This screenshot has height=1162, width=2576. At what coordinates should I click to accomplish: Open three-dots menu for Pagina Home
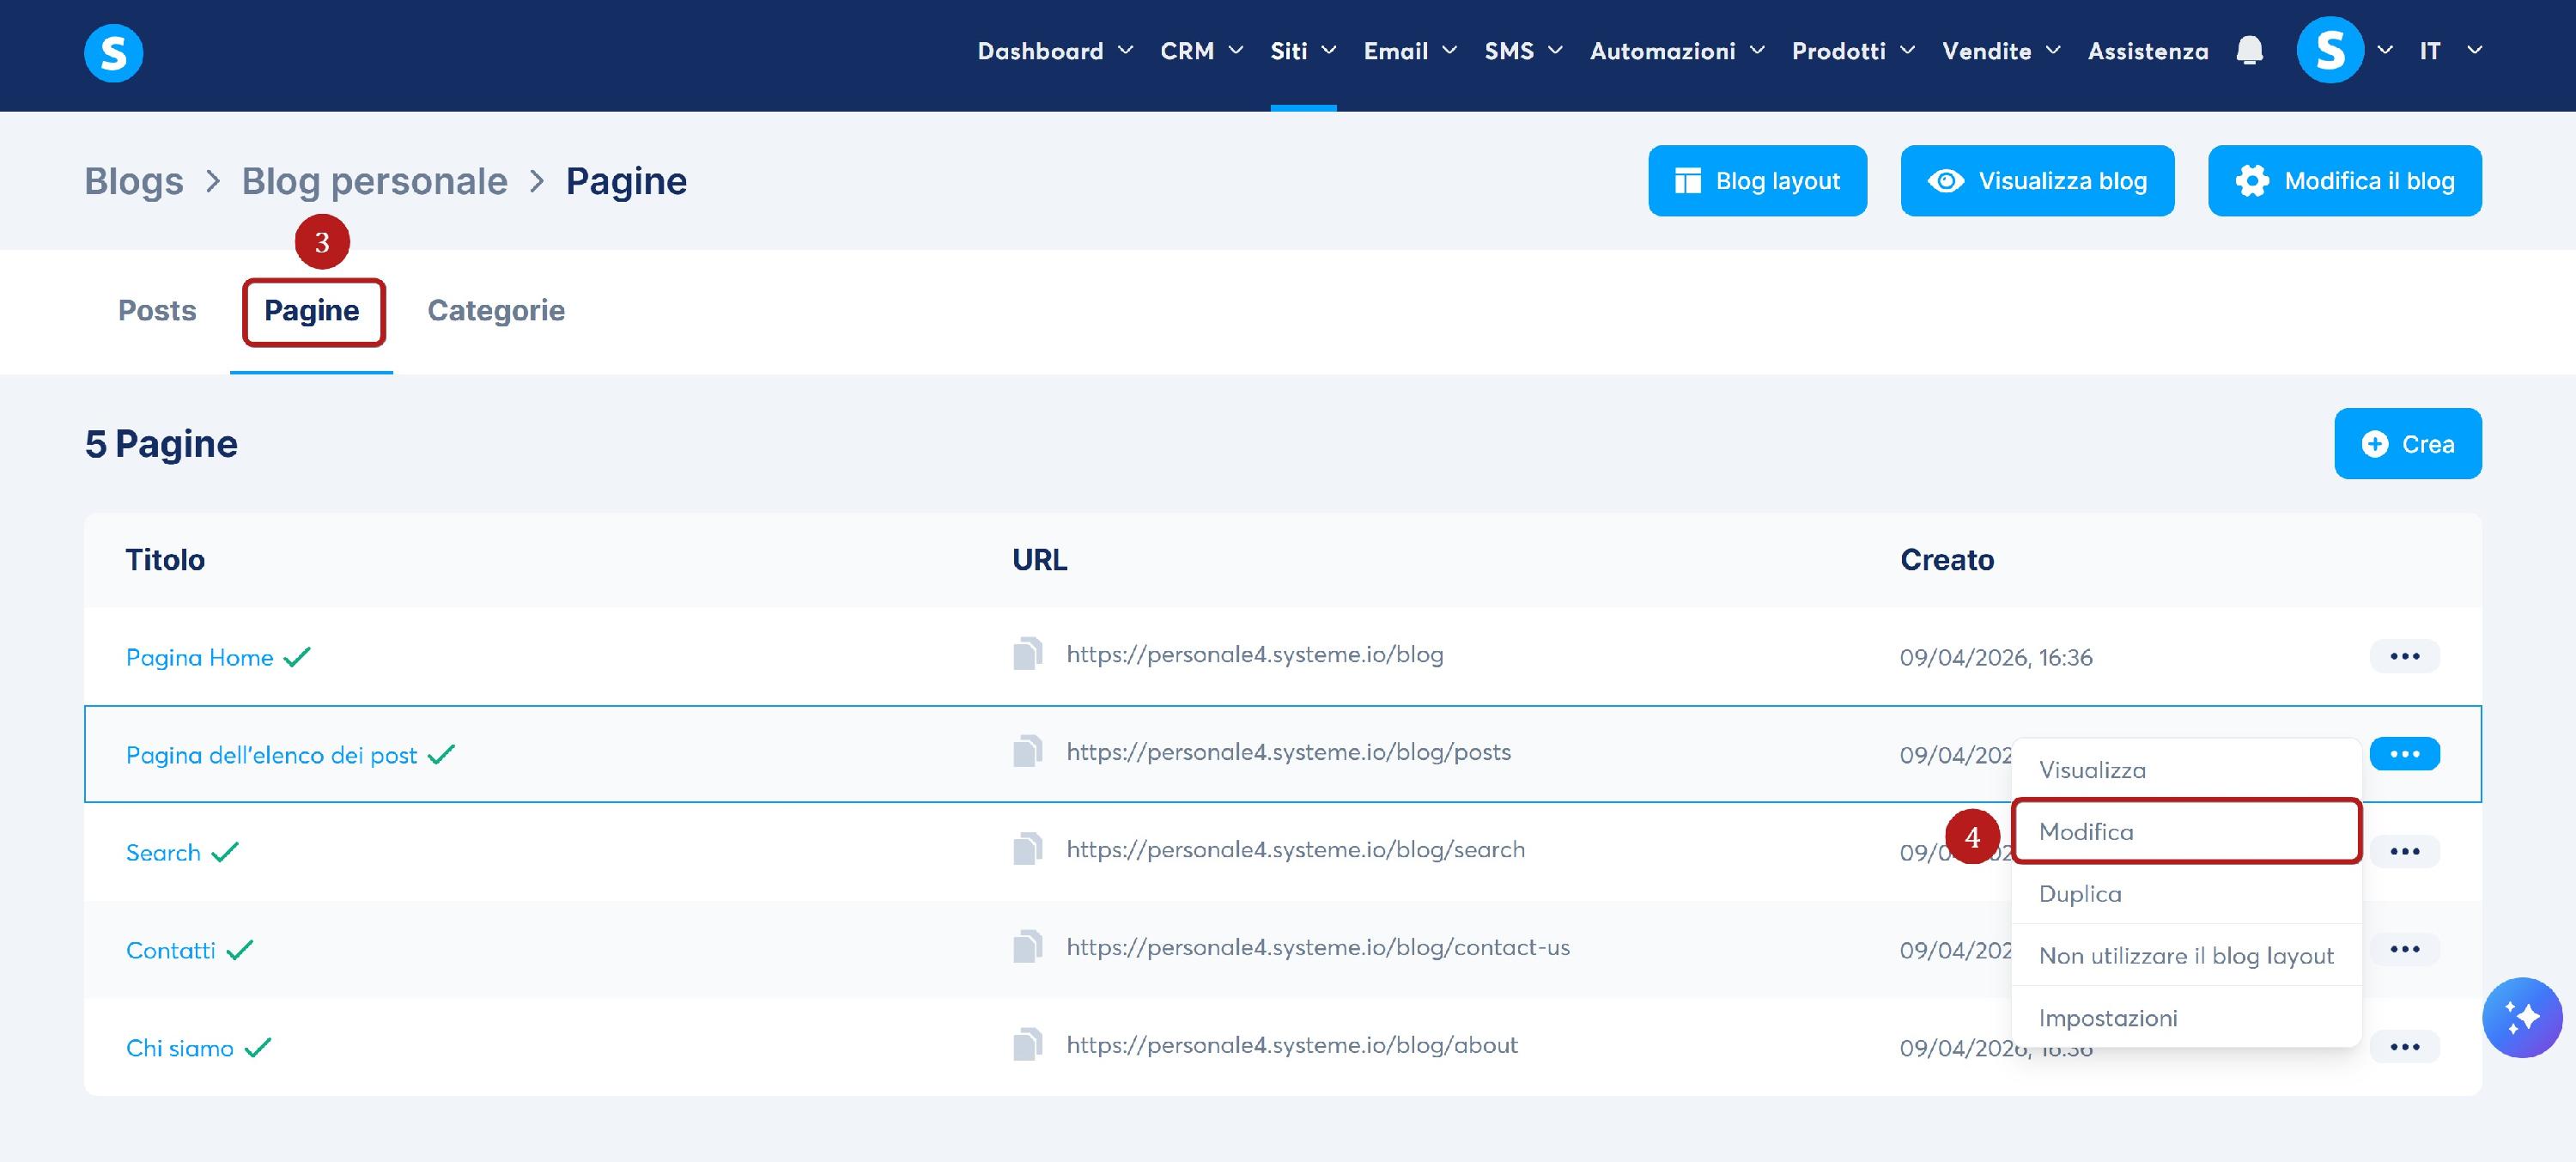[x=2404, y=656]
